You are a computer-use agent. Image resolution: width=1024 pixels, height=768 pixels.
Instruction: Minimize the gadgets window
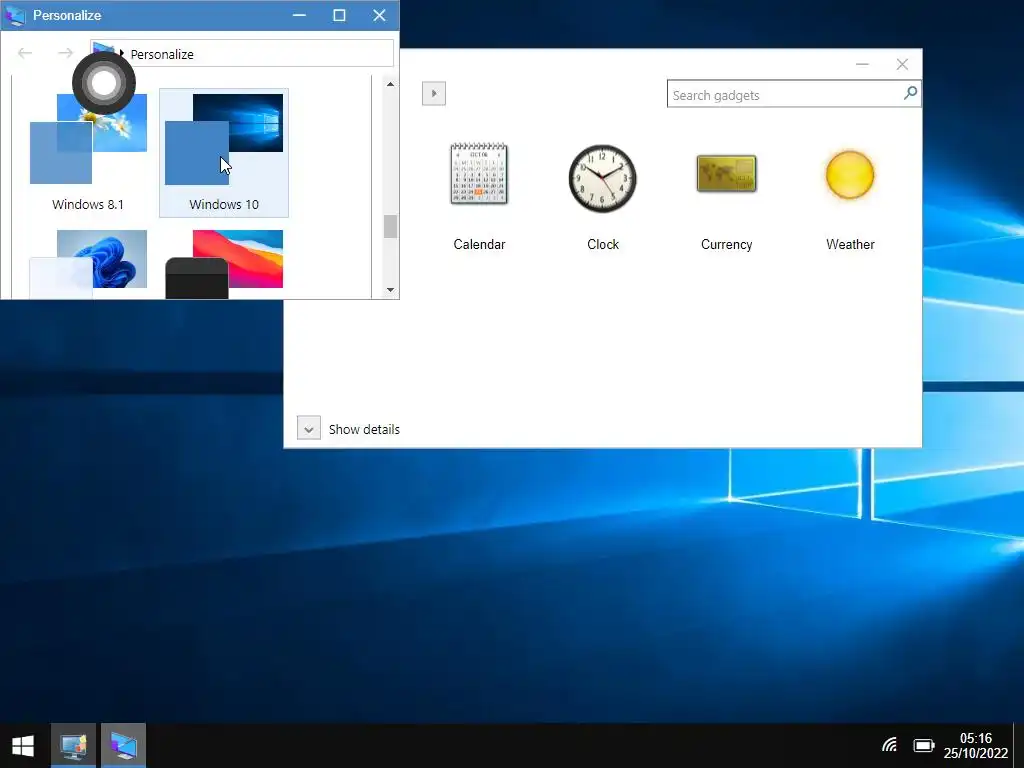[x=862, y=64]
